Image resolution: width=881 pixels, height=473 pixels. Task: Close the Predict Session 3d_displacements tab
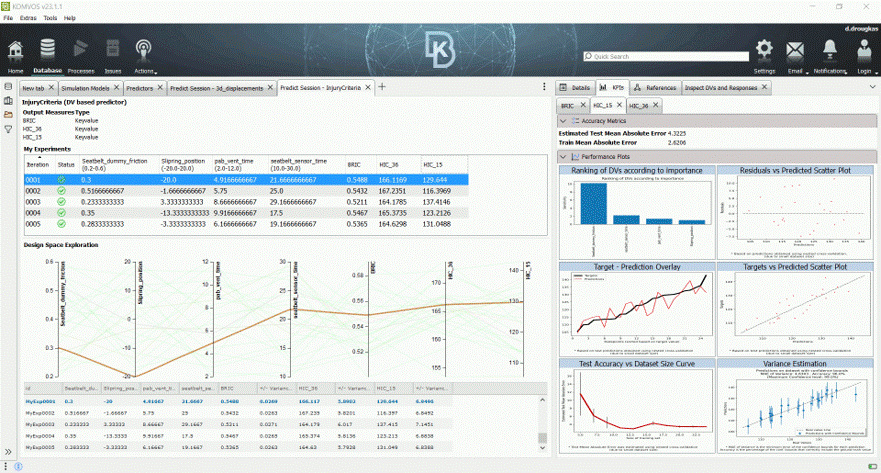(270, 88)
